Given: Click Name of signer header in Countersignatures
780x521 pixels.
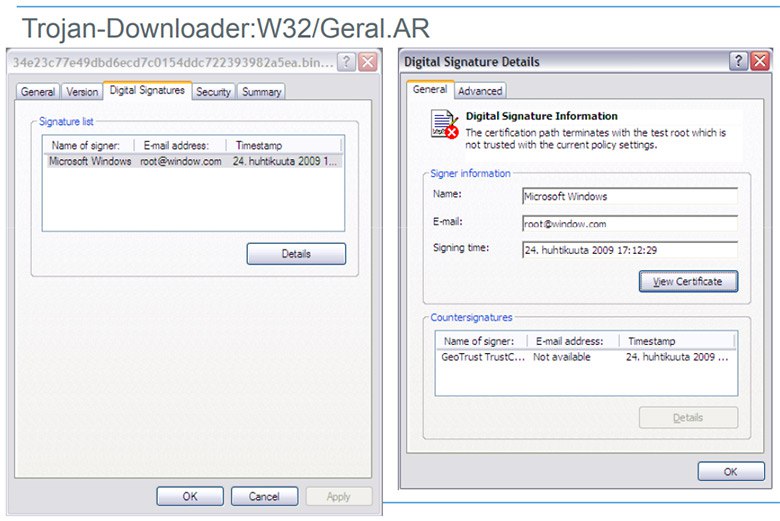Looking at the screenshot, I should pos(482,341).
